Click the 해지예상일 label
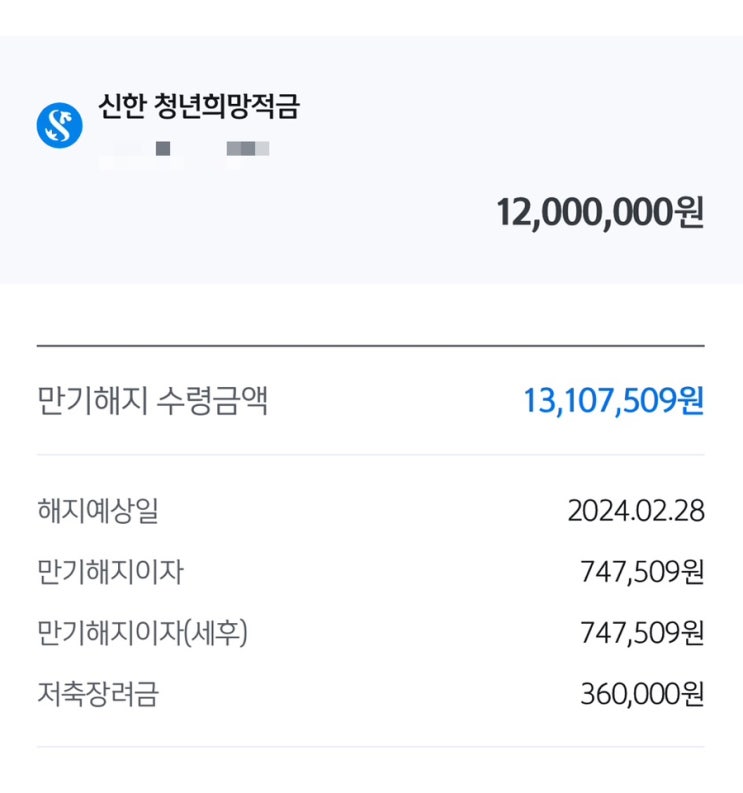The height and width of the screenshot is (793, 743). (97, 512)
